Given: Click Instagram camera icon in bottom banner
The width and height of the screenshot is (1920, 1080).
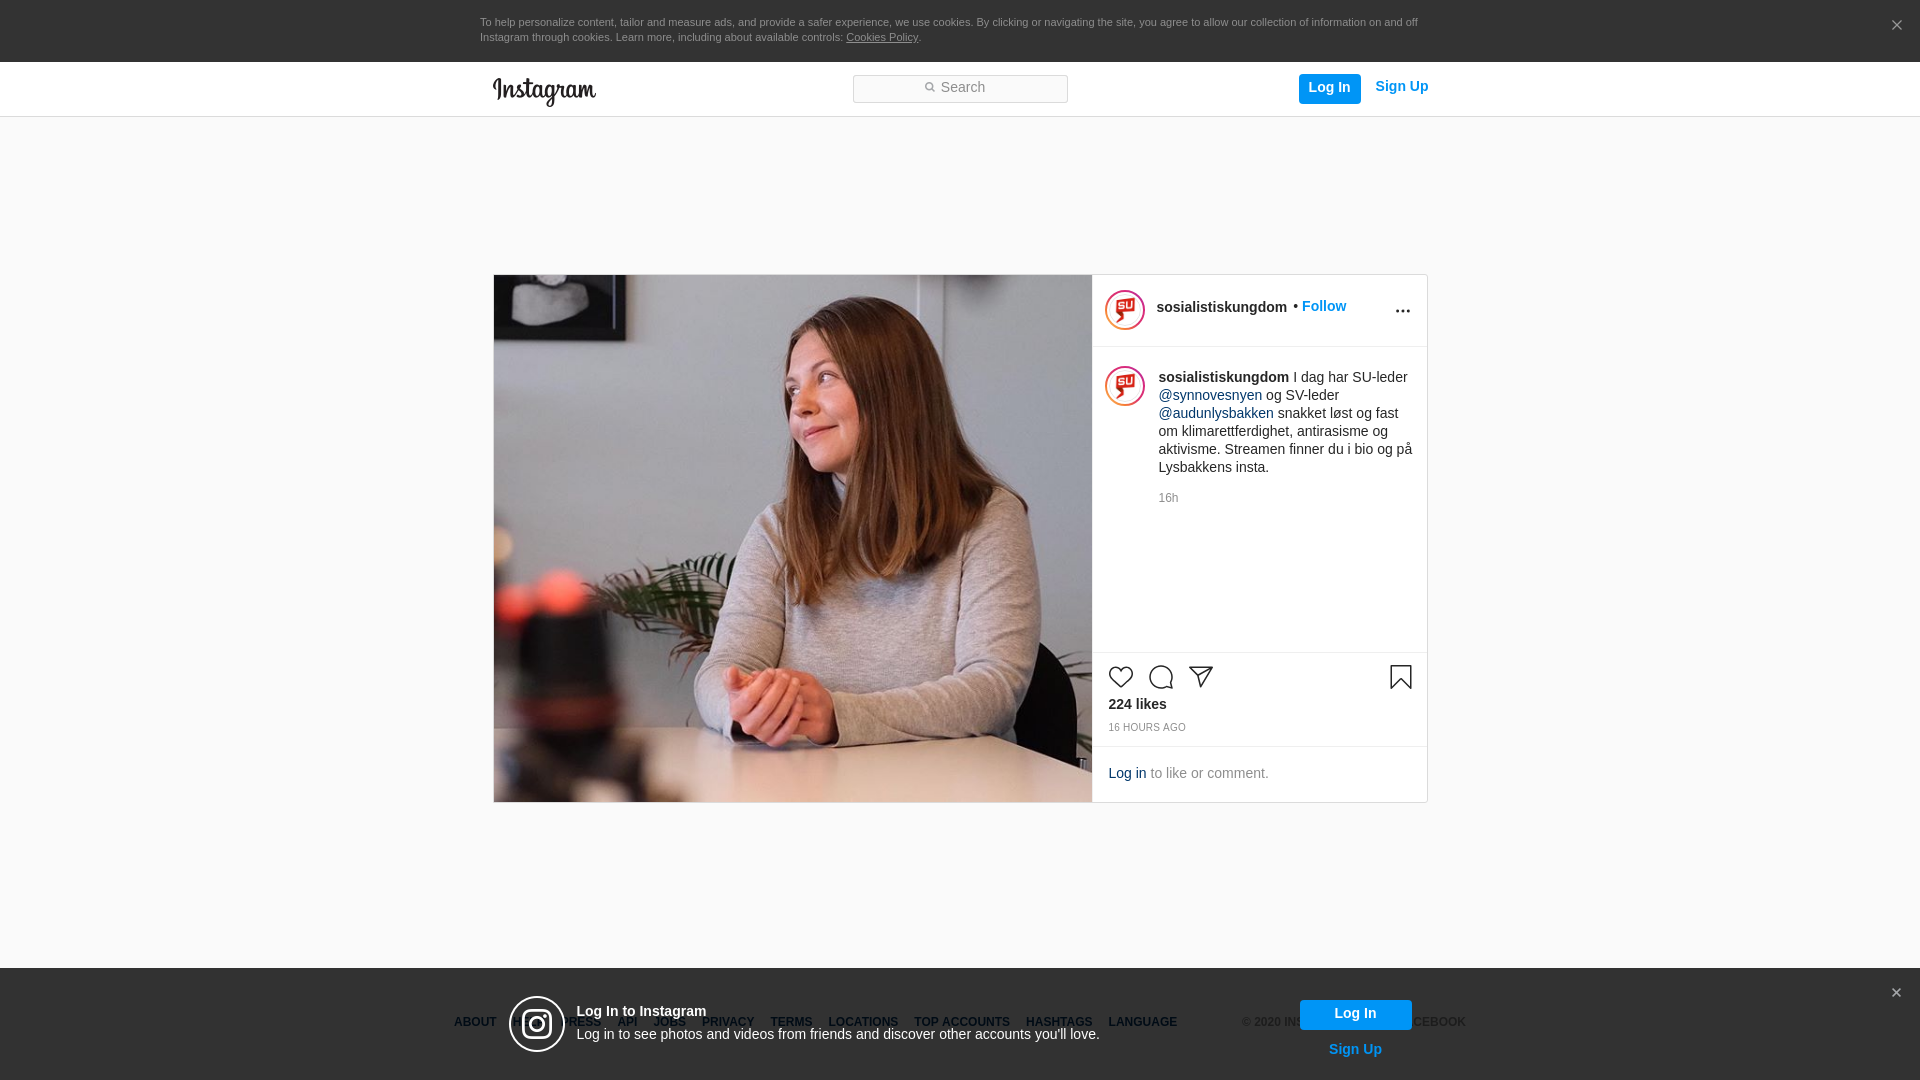Looking at the screenshot, I should pos(537,1024).
